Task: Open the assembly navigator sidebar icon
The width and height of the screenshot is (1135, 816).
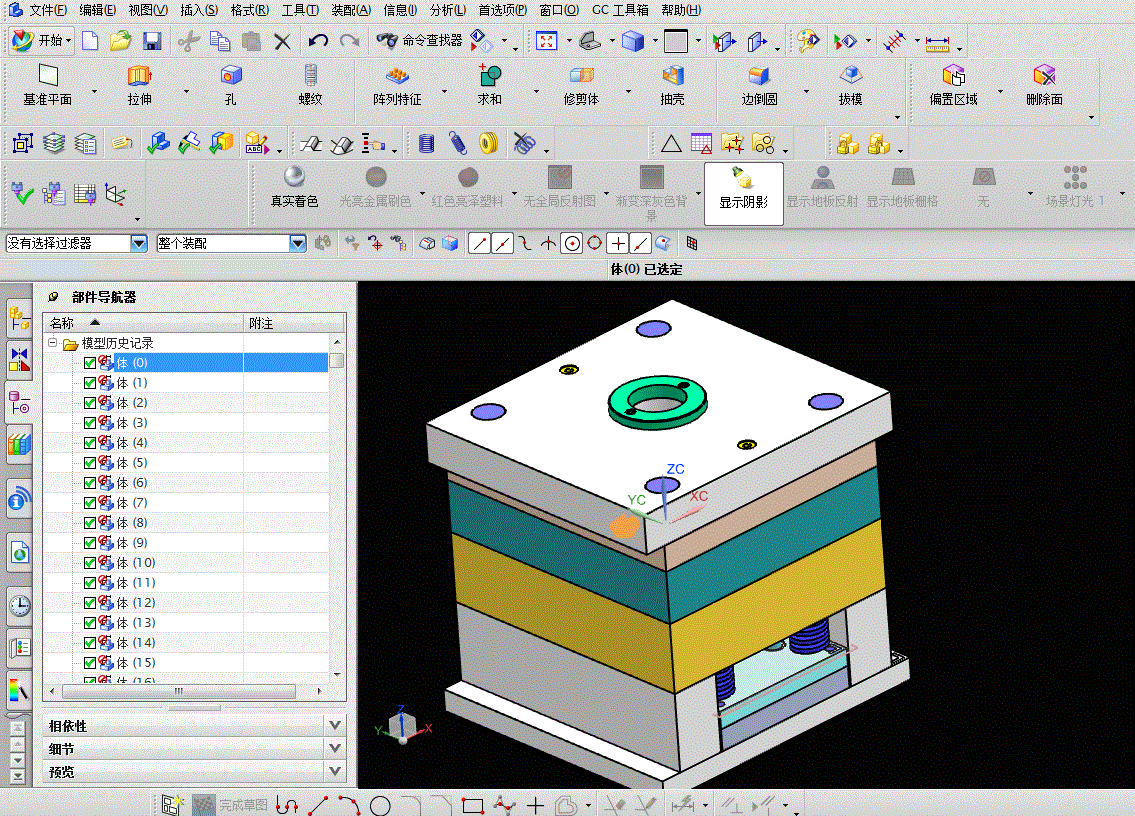Action: [x=20, y=319]
